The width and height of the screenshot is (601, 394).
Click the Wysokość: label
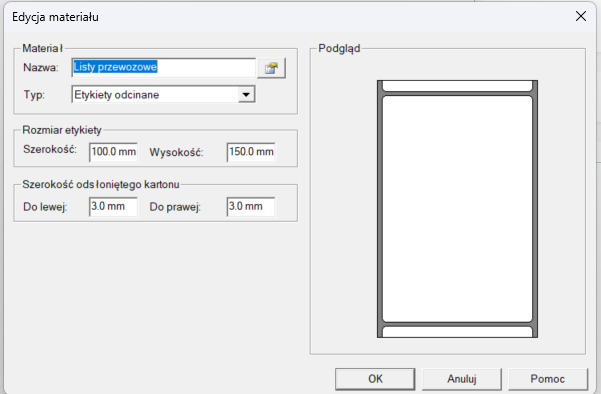(176, 153)
